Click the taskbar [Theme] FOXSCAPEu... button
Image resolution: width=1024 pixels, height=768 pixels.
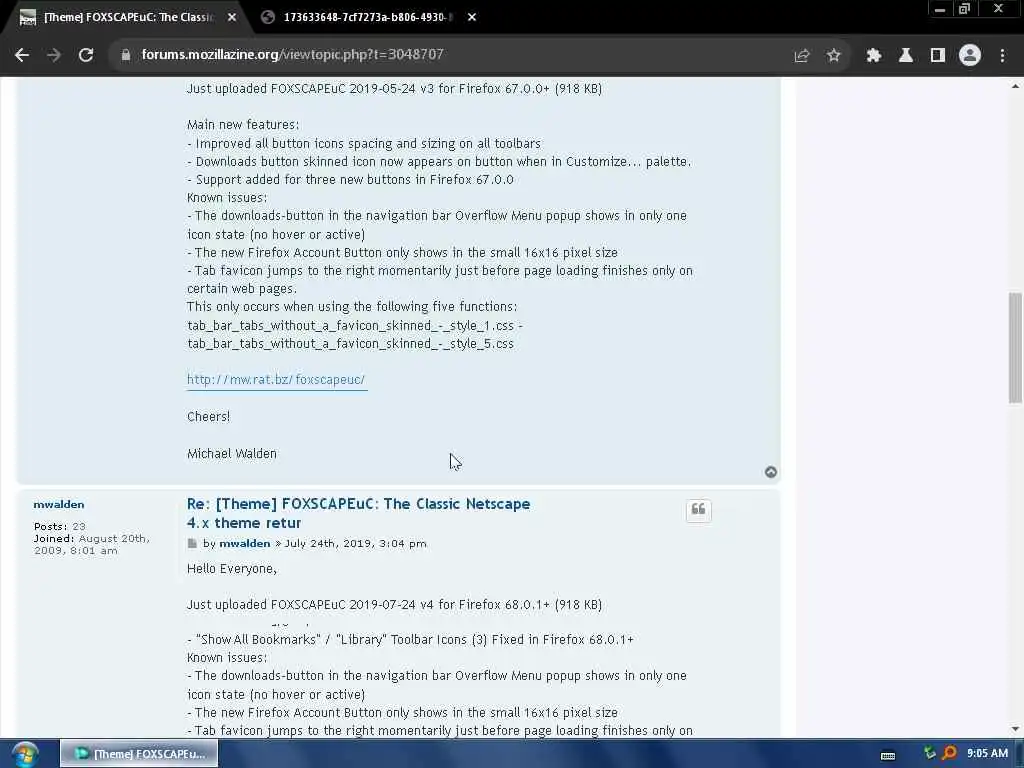[139, 754]
